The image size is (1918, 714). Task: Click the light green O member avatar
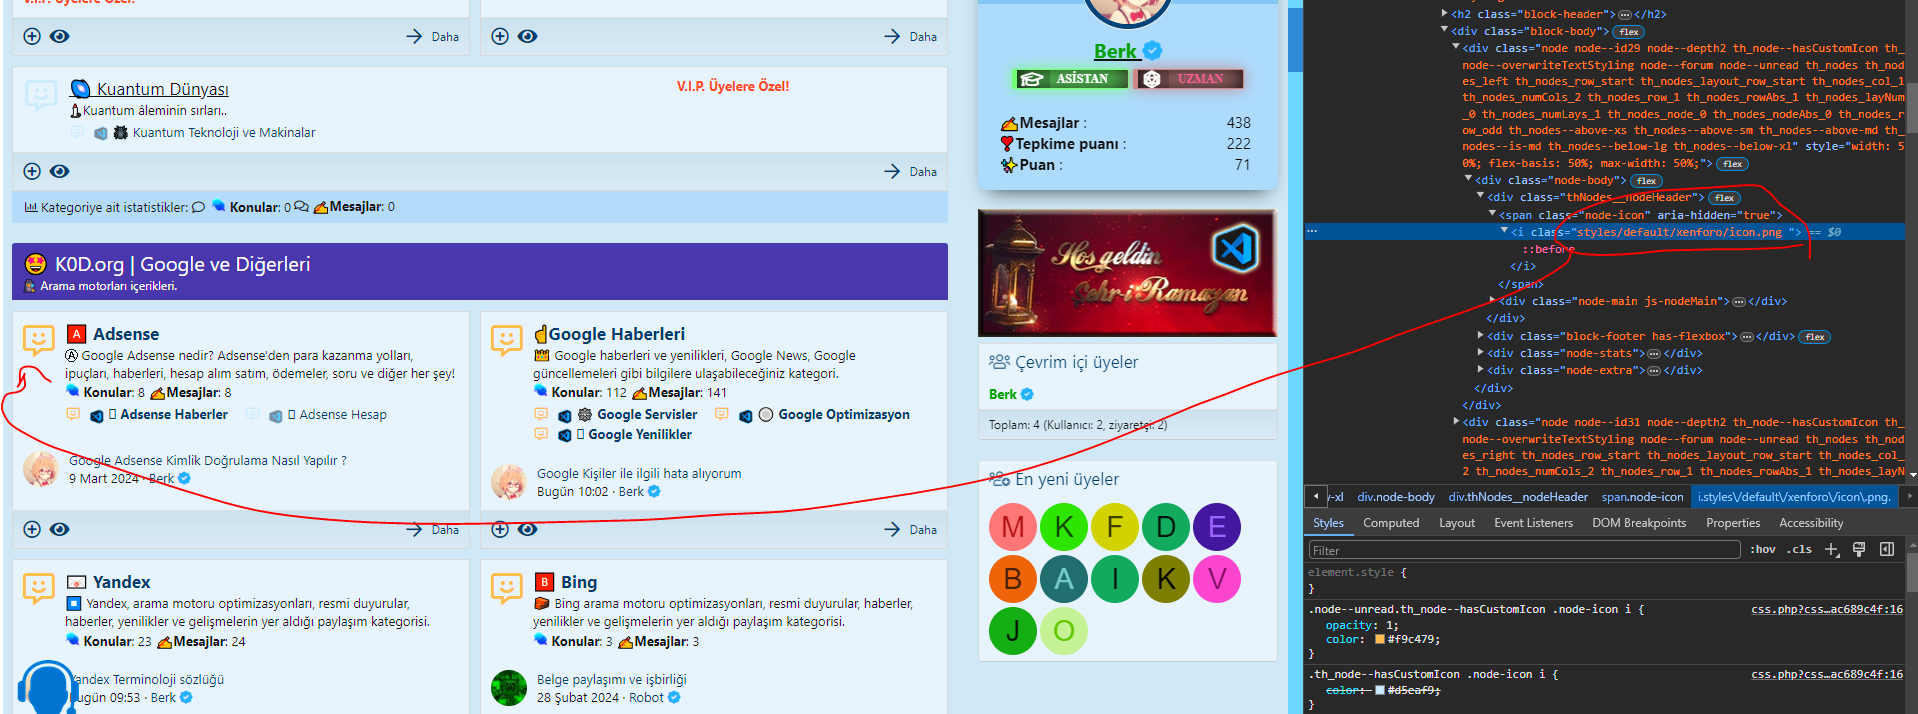point(1064,631)
